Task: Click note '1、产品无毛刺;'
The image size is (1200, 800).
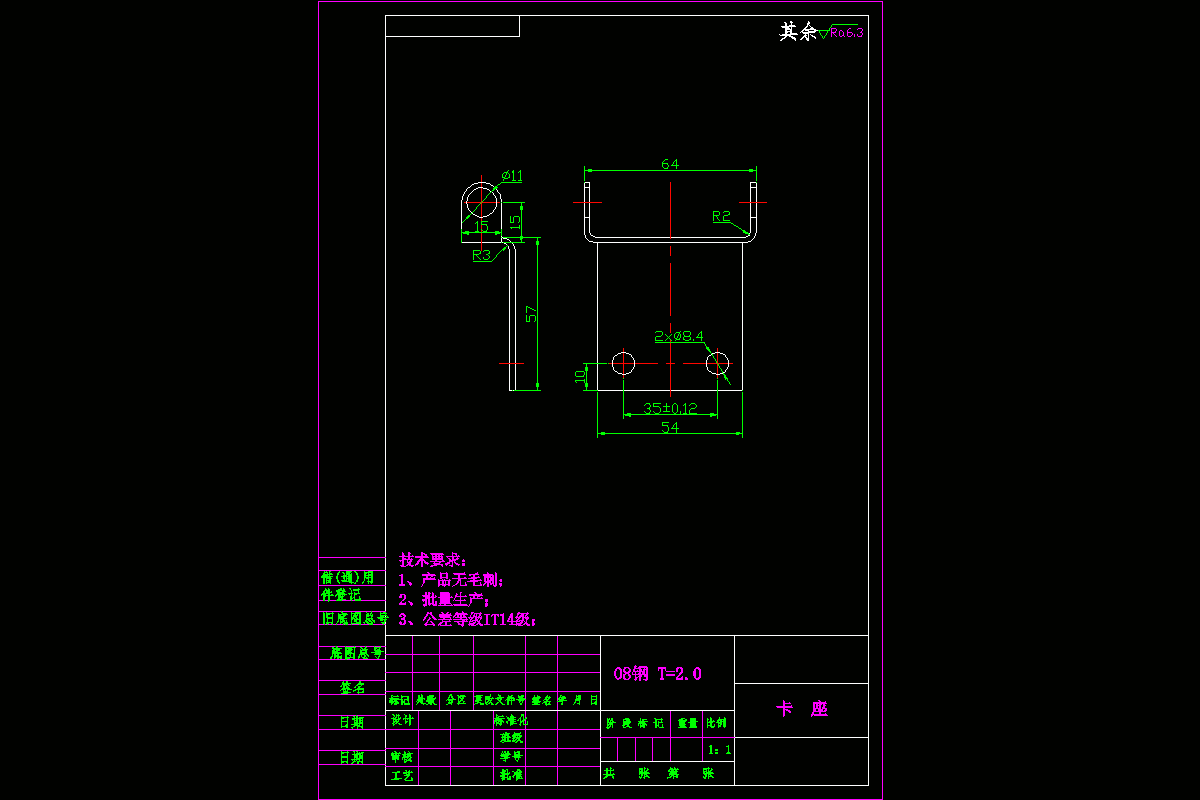Action: coord(451,580)
